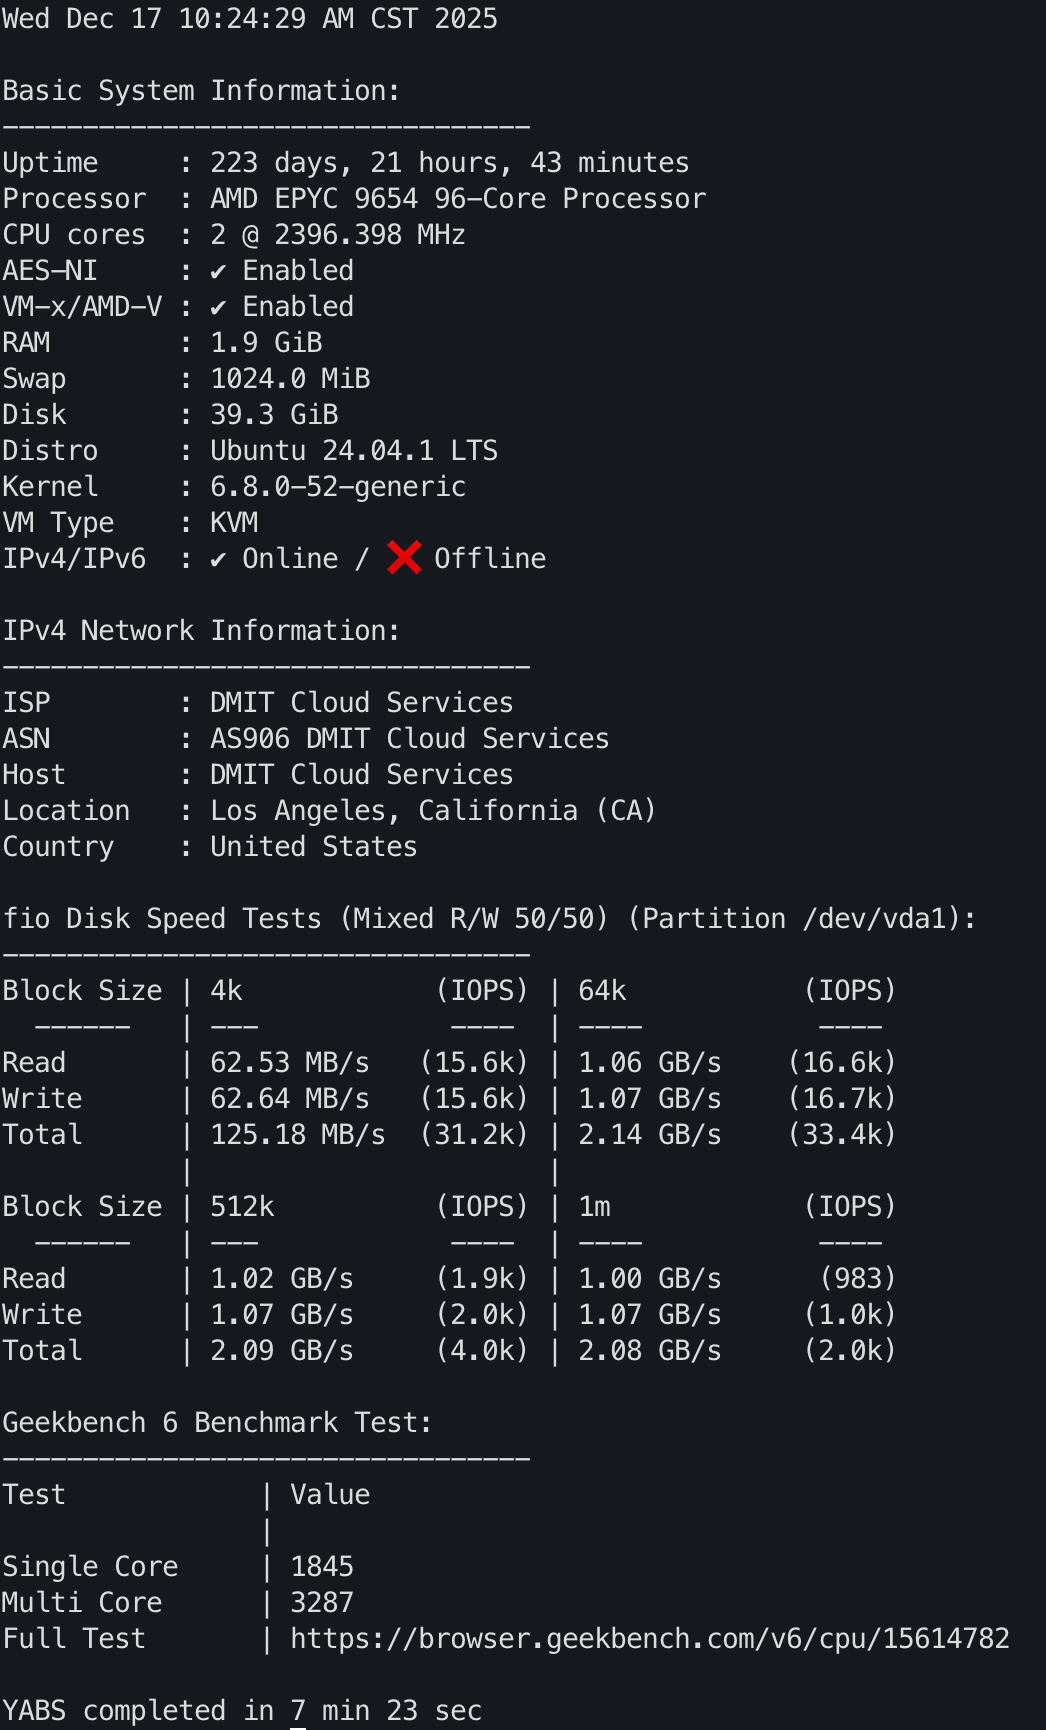Click the AMD EPYC 9654 processor name
The height and width of the screenshot is (1730, 1046).
point(457,198)
